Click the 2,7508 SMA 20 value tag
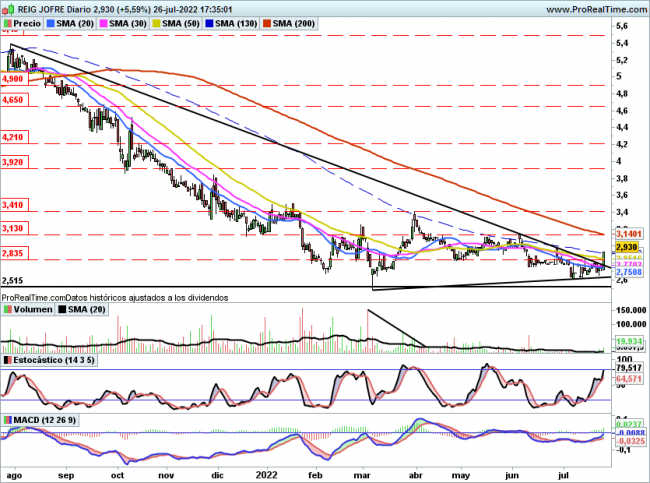The width and height of the screenshot is (650, 483). click(629, 272)
